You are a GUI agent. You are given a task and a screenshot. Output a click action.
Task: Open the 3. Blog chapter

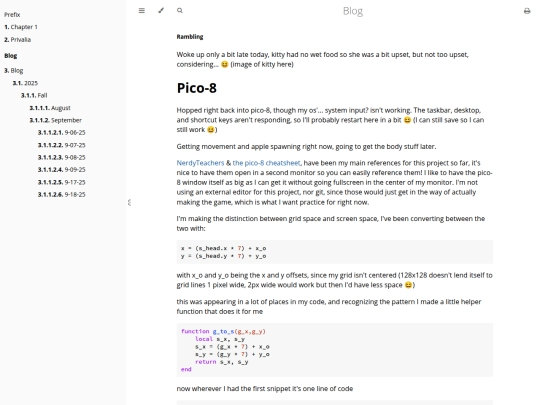14,71
